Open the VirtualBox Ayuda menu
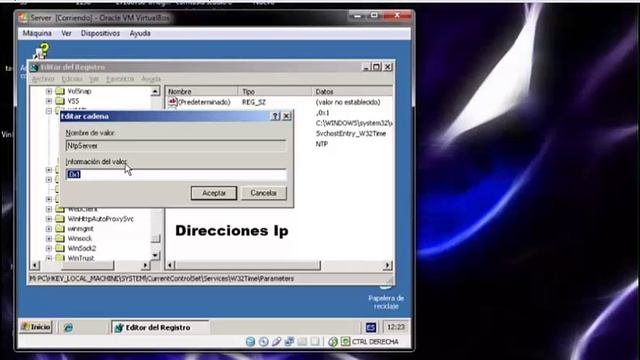640x360 pixels. click(x=140, y=33)
